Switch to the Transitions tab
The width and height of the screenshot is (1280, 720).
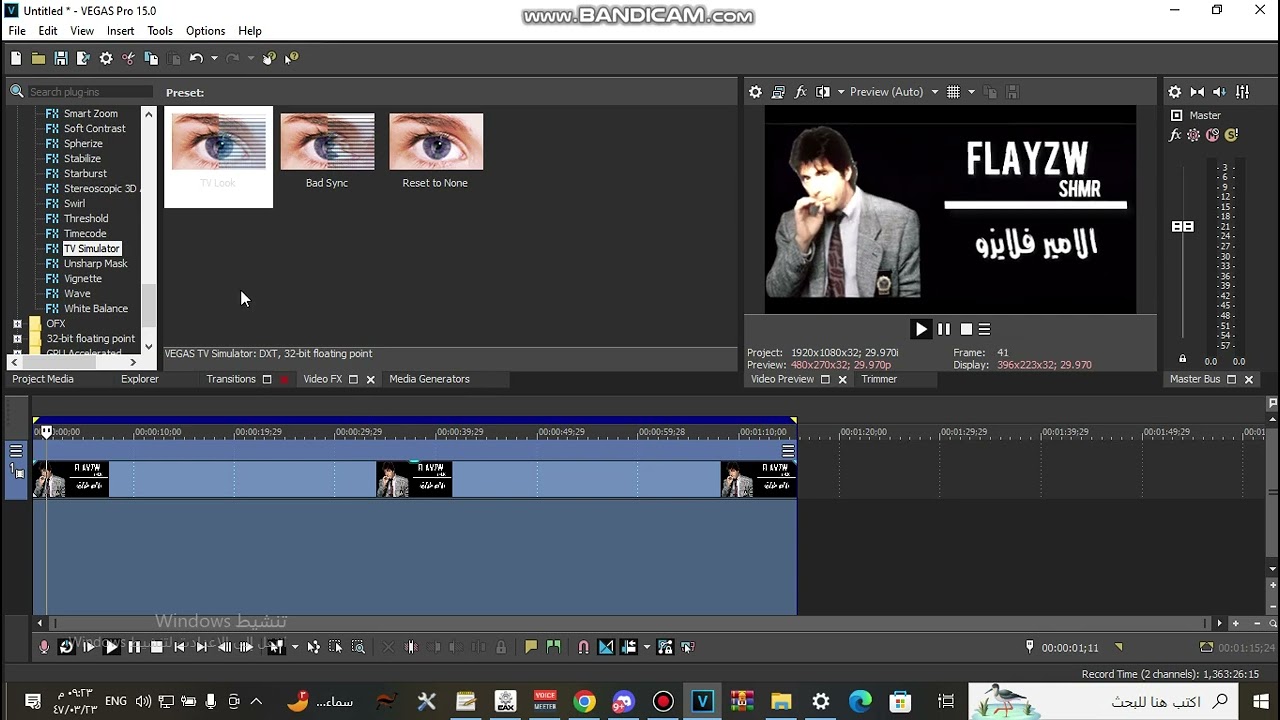[231, 379]
